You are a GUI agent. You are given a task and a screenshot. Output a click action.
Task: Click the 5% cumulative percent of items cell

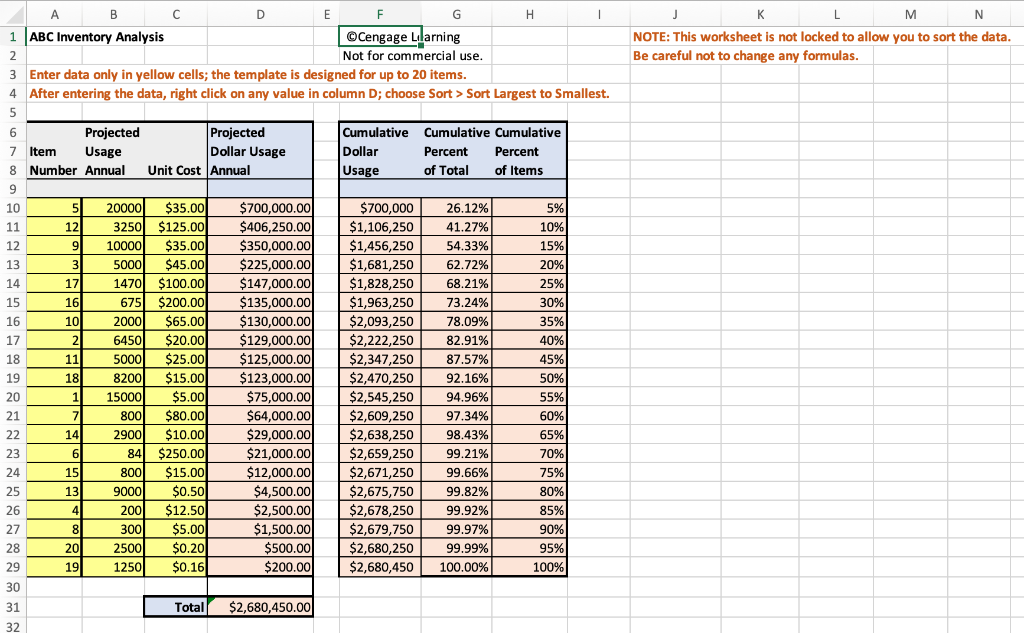coord(530,208)
